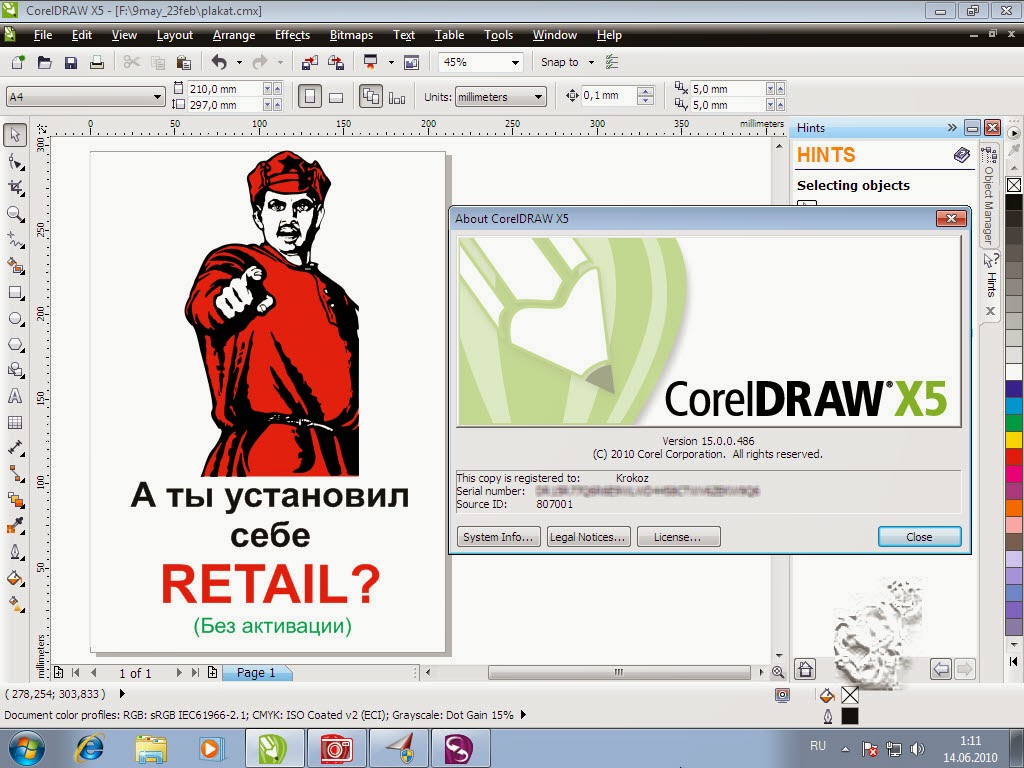
Task: Toggle all pages layout button
Action: [x=371, y=97]
